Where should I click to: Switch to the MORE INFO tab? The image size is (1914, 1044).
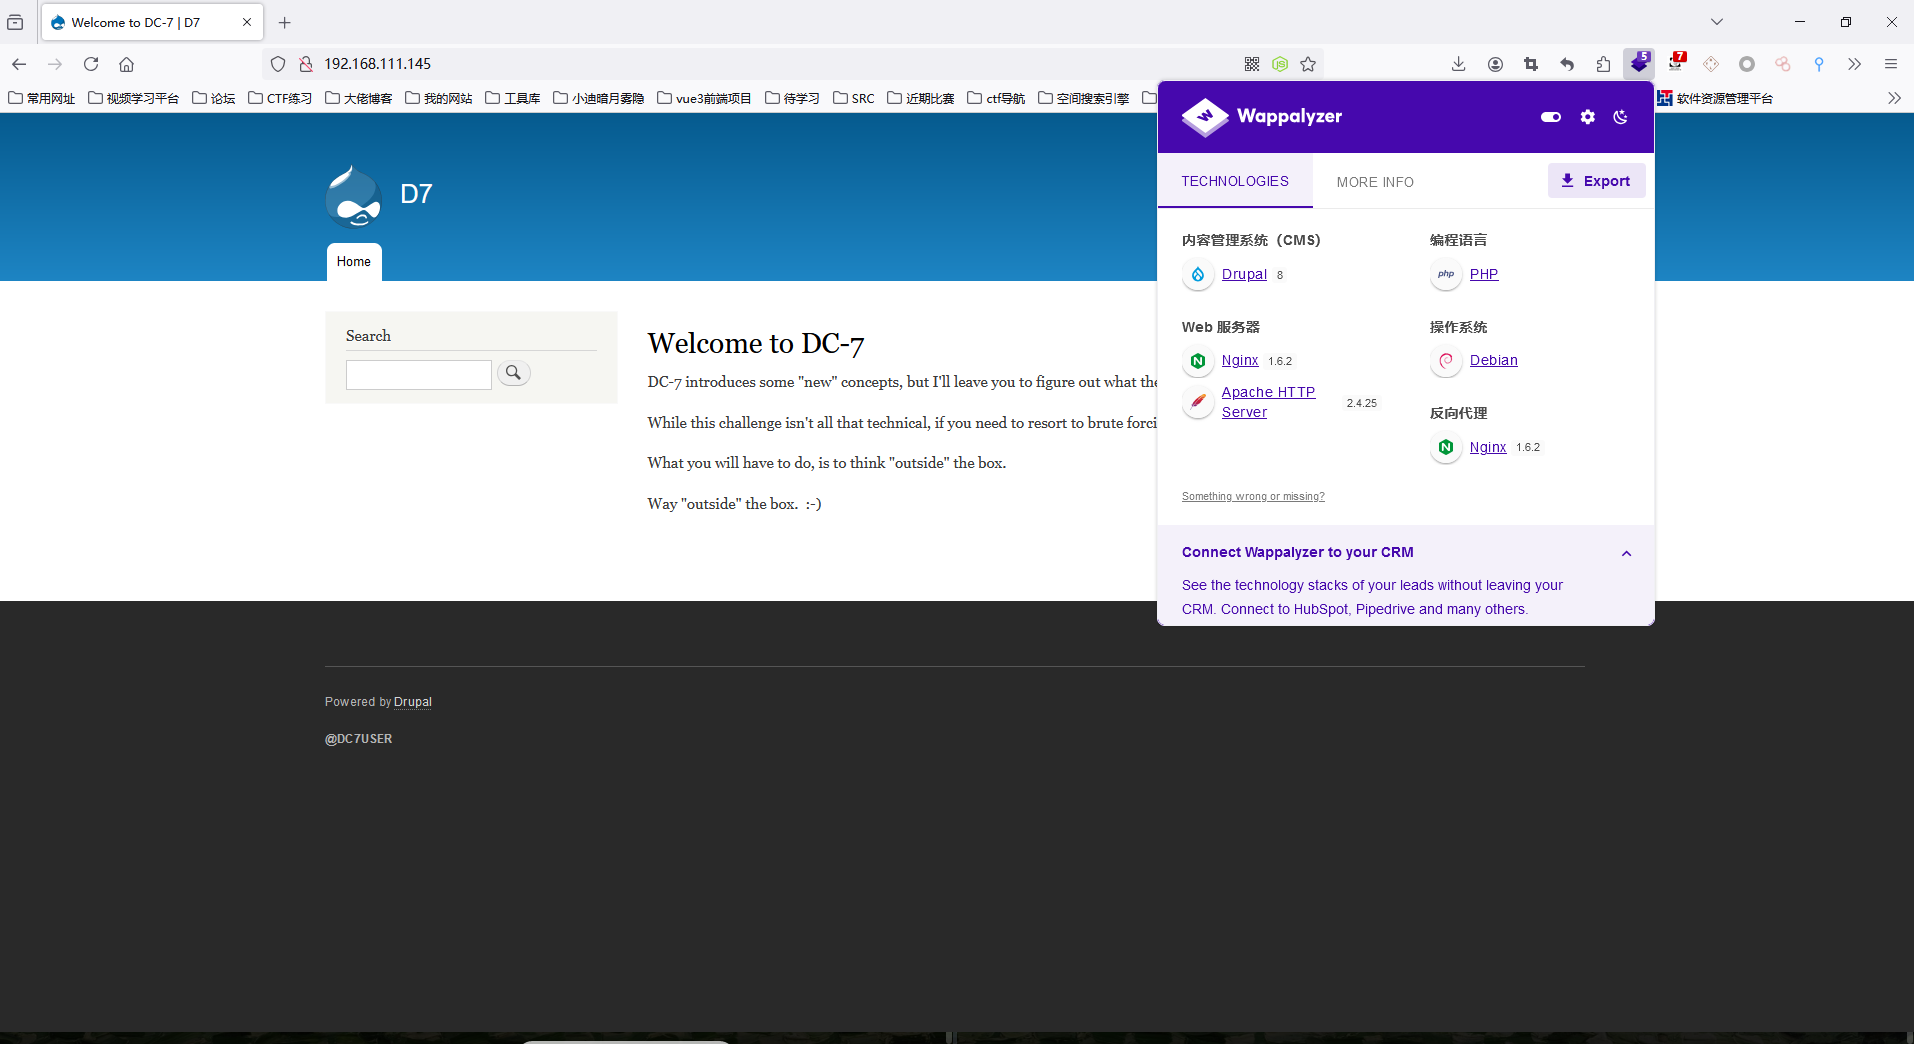point(1374,182)
